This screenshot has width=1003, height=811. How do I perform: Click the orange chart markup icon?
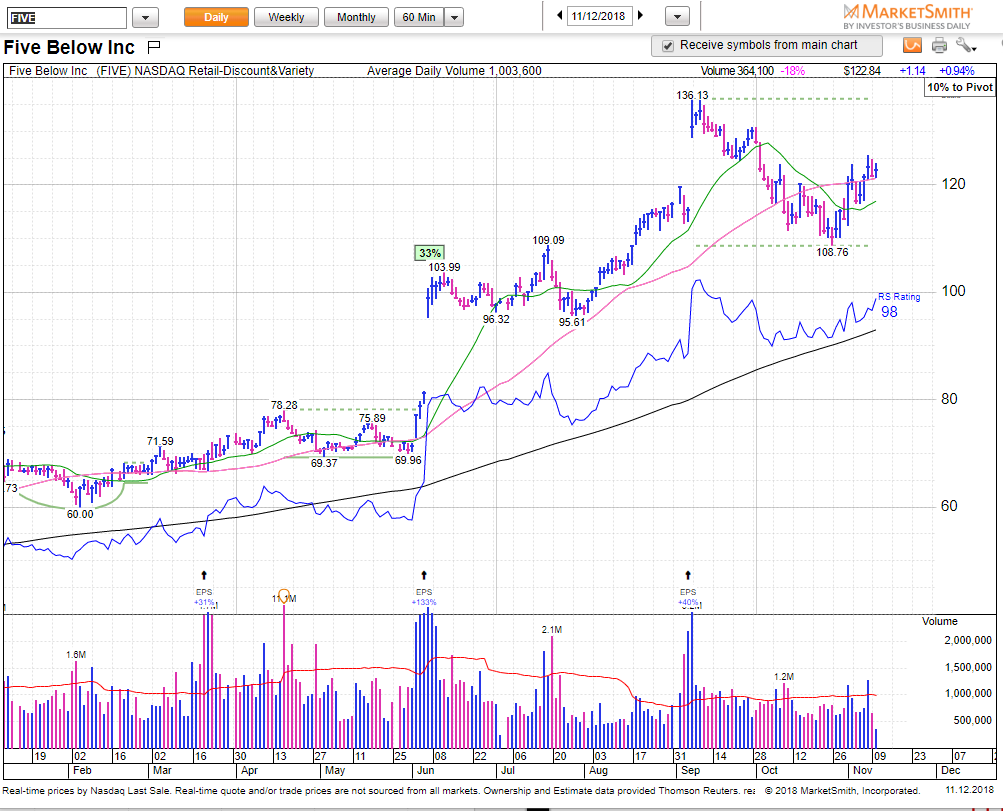click(913, 45)
